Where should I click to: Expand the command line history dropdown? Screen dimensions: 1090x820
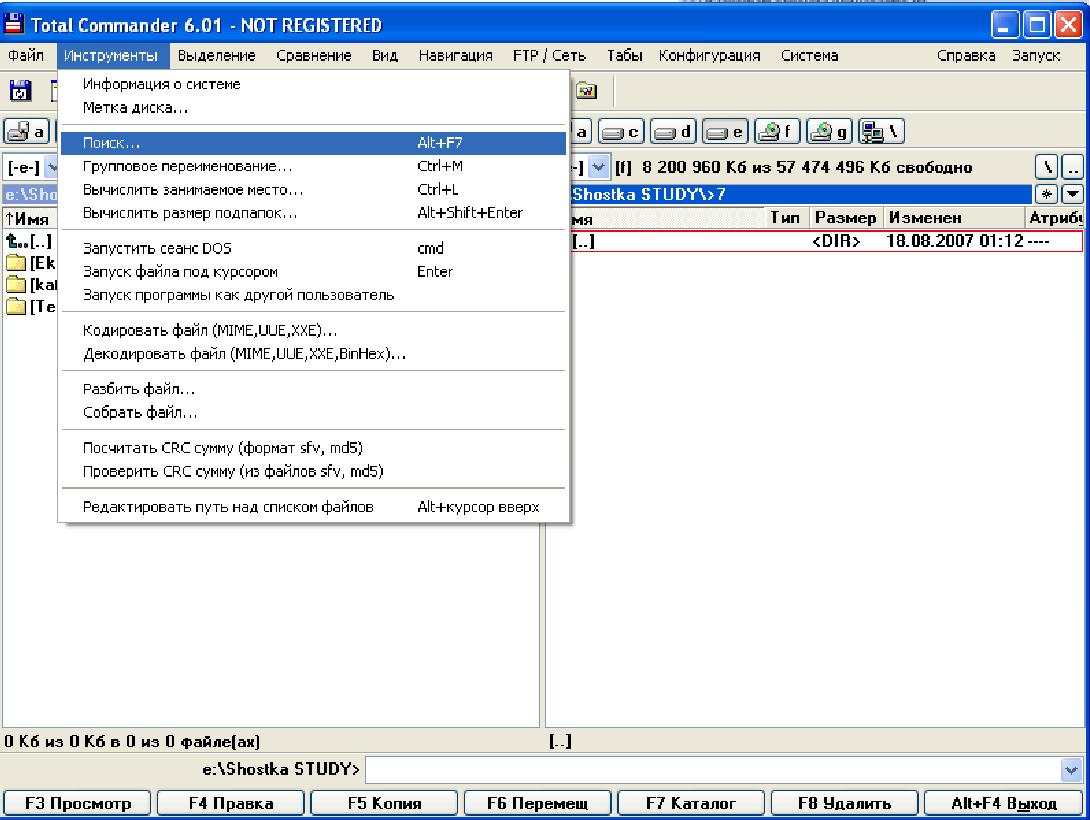1071,769
